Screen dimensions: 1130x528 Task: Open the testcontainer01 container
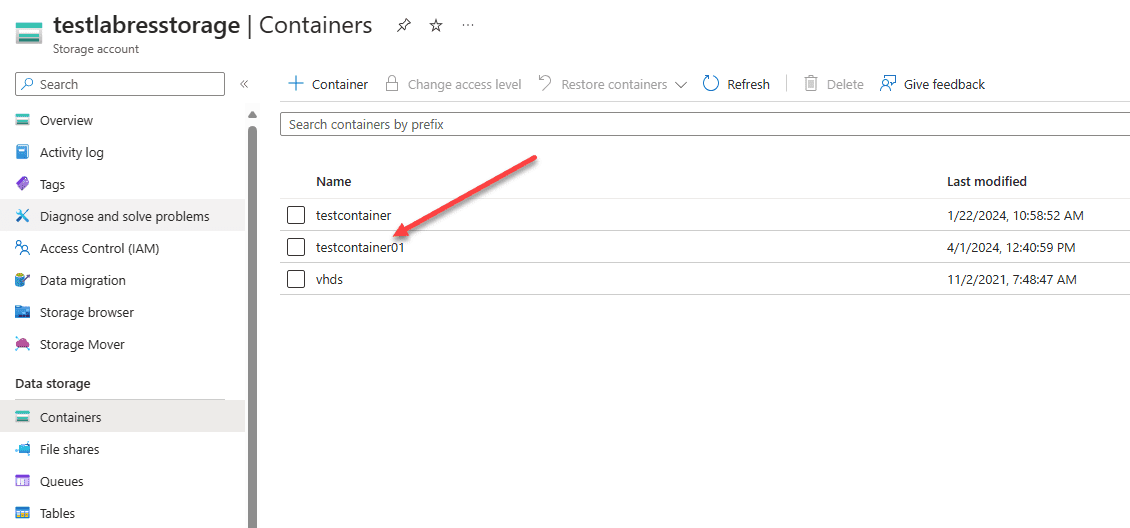pos(360,247)
